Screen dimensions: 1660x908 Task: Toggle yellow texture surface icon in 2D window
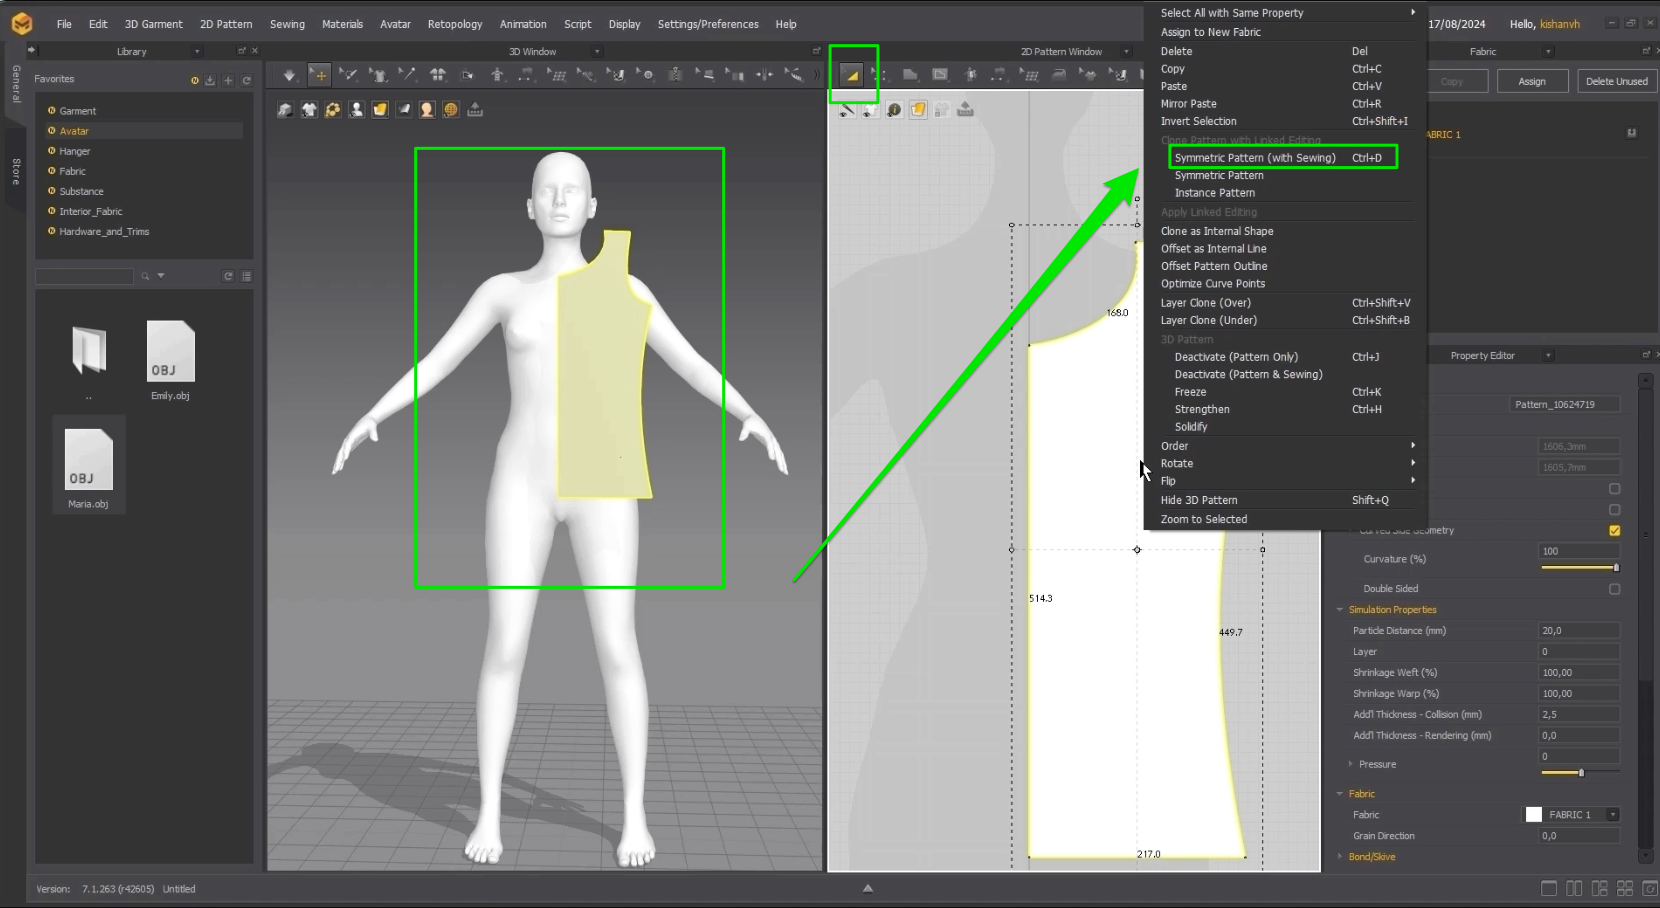[x=918, y=110]
